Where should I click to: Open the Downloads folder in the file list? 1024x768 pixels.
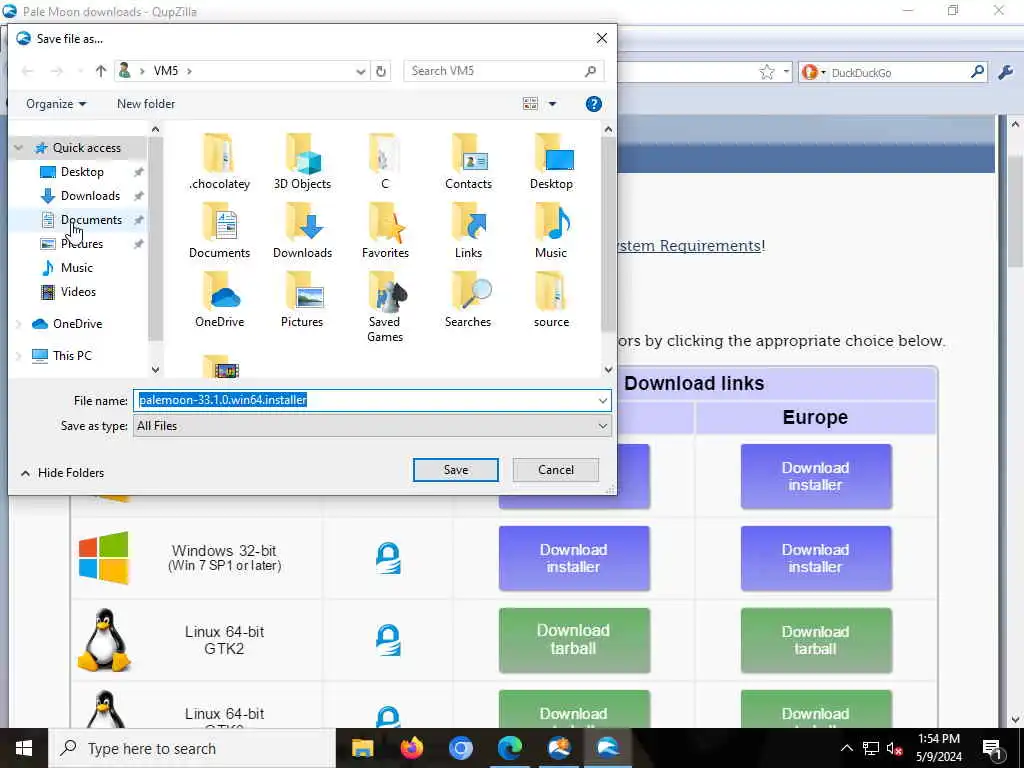click(x=302, y=231)
